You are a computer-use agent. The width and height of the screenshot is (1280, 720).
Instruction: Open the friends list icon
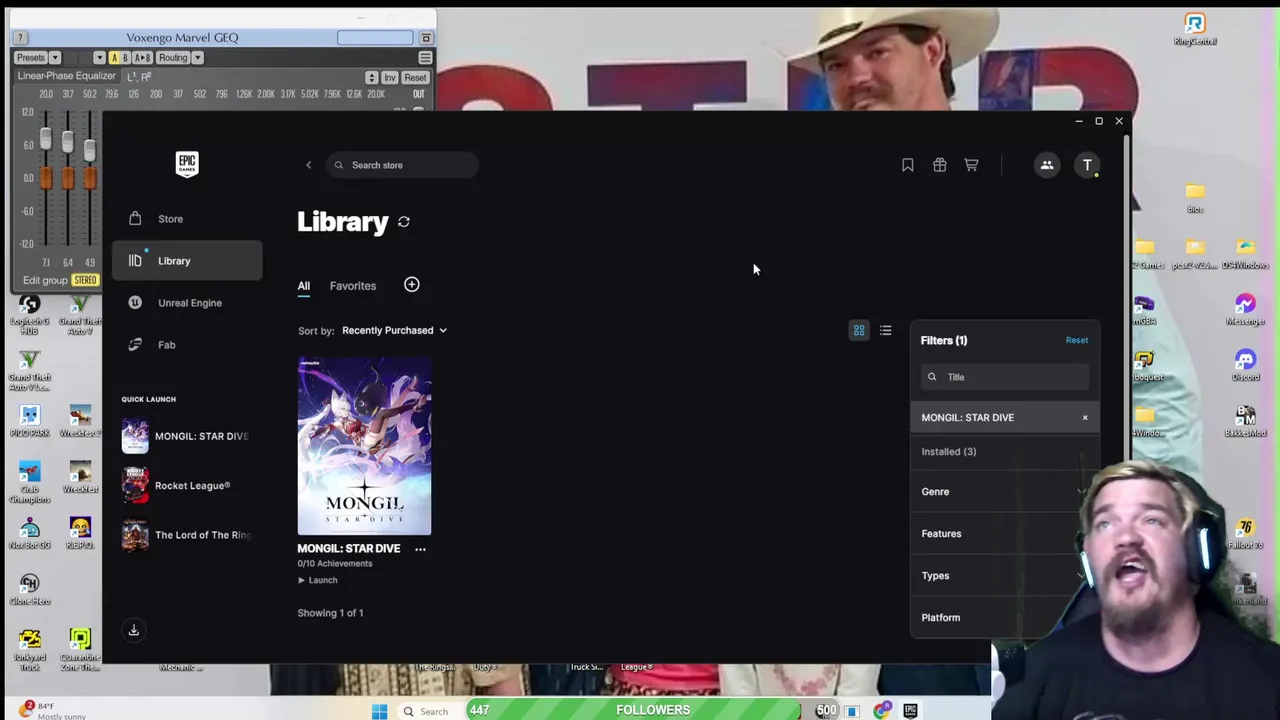pos(1047,165)
